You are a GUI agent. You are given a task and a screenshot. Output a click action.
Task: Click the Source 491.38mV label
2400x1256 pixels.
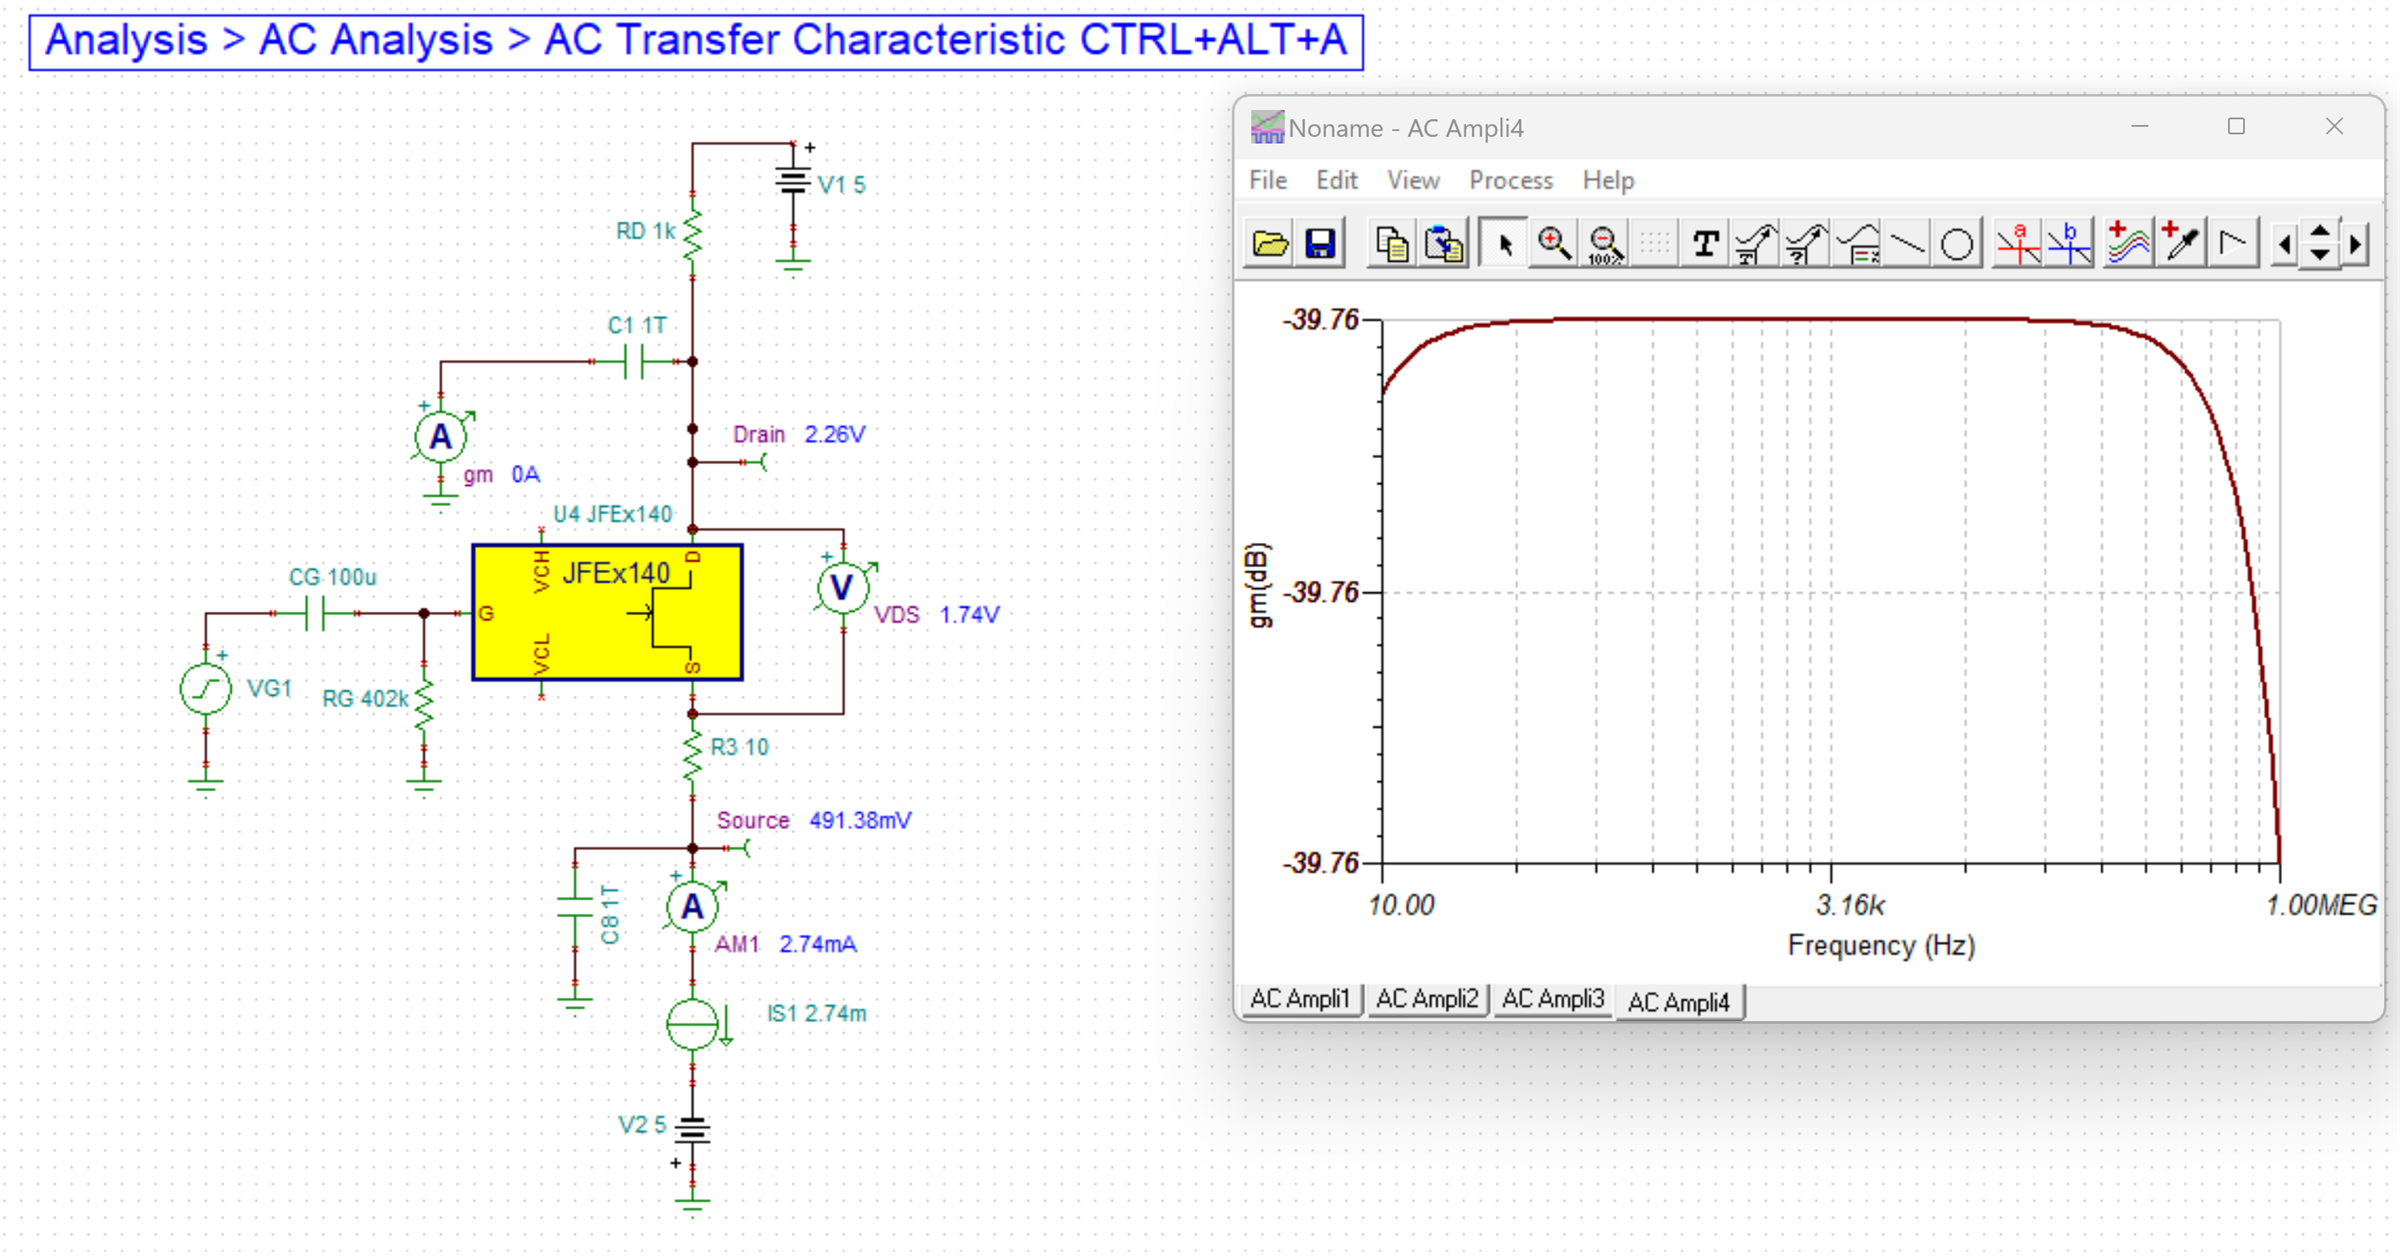[x=814, y=821]
